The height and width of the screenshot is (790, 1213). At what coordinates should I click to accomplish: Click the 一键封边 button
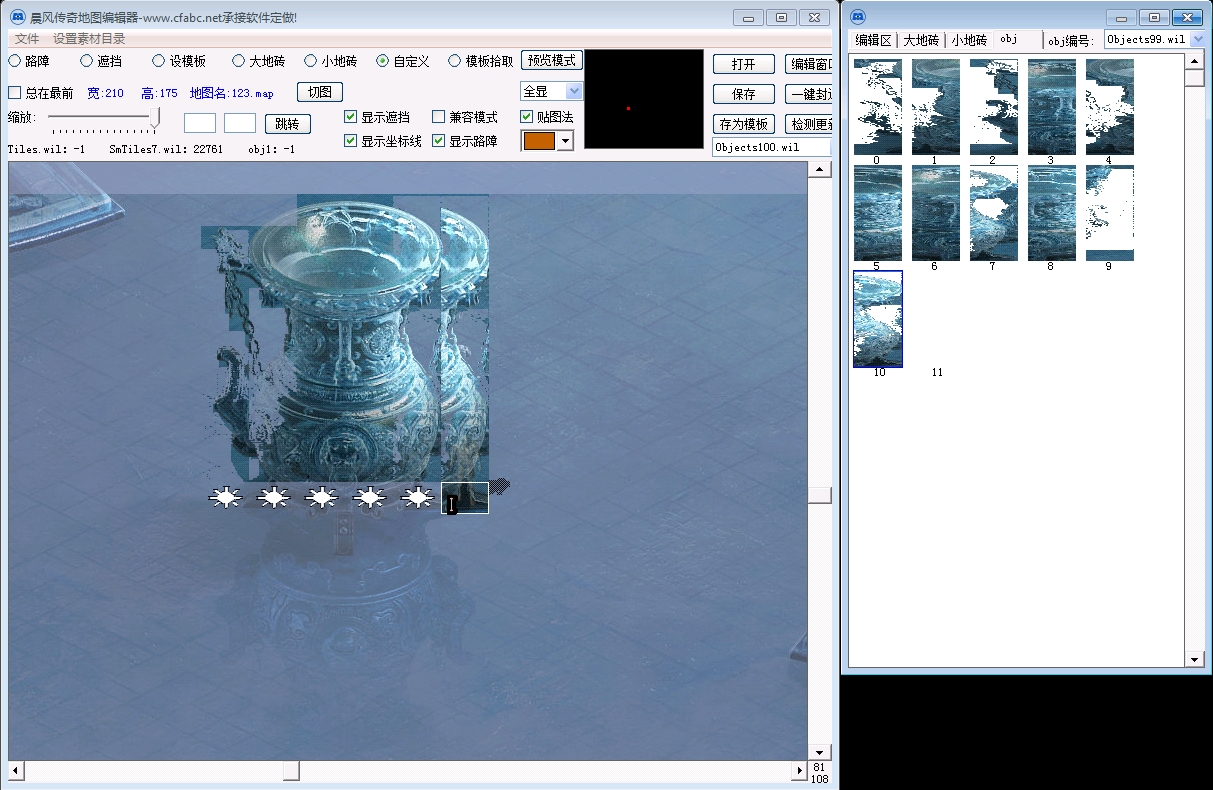[x=809, y=94]
